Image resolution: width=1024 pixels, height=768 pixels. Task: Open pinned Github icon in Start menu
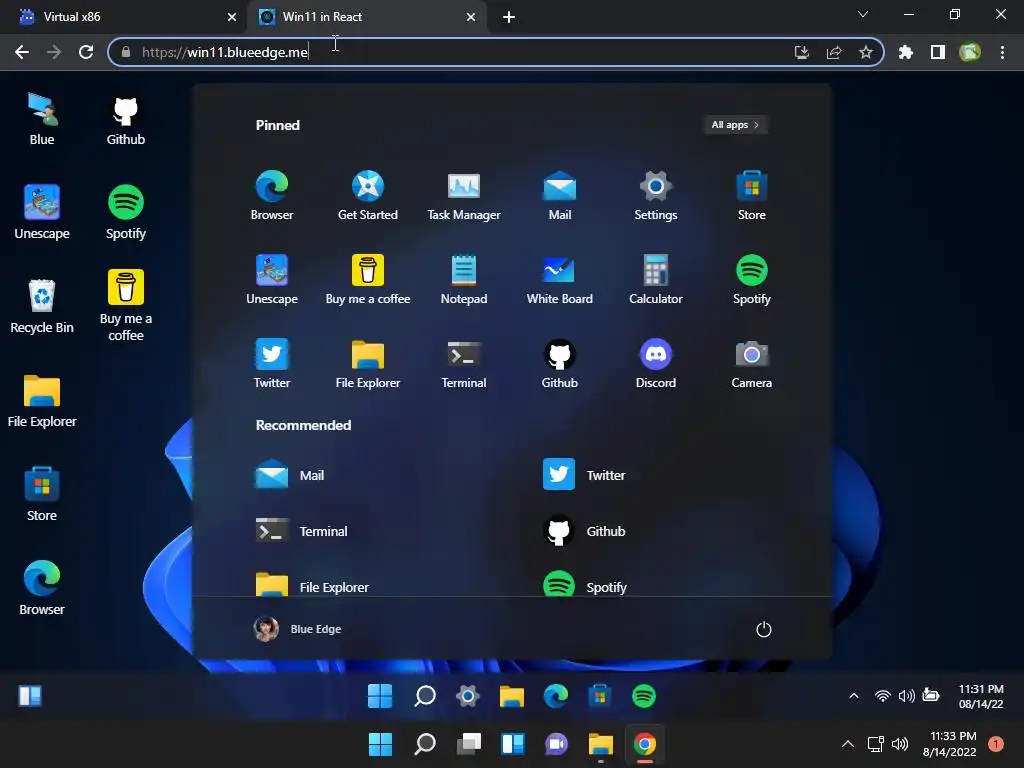(560, 355)
